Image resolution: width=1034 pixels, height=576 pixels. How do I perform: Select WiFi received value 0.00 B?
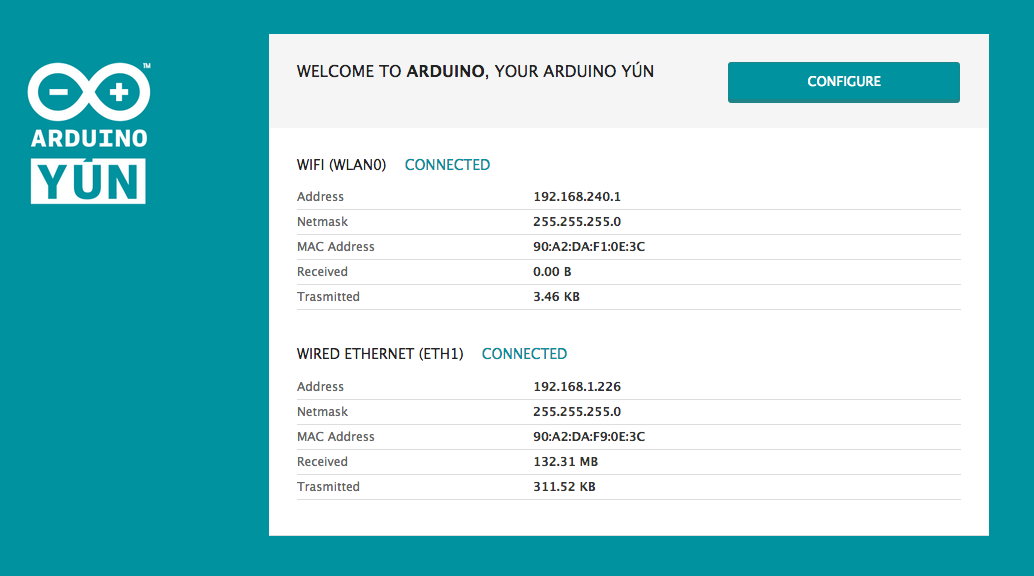(552, 272)
